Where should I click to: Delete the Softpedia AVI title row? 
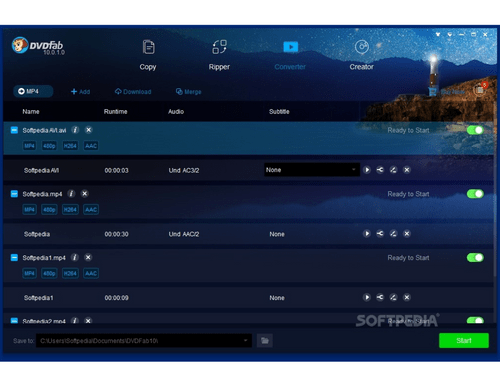pyautogui.click(x=407, y=170)
